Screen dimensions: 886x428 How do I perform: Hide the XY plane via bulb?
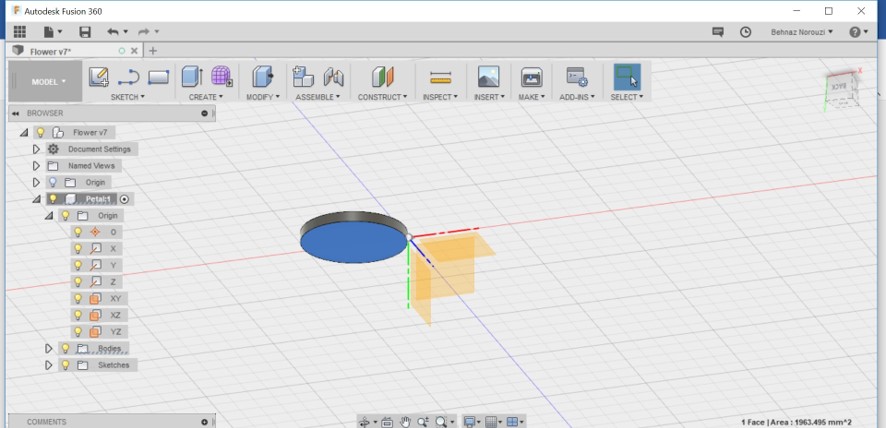click(x=78, y=299)
